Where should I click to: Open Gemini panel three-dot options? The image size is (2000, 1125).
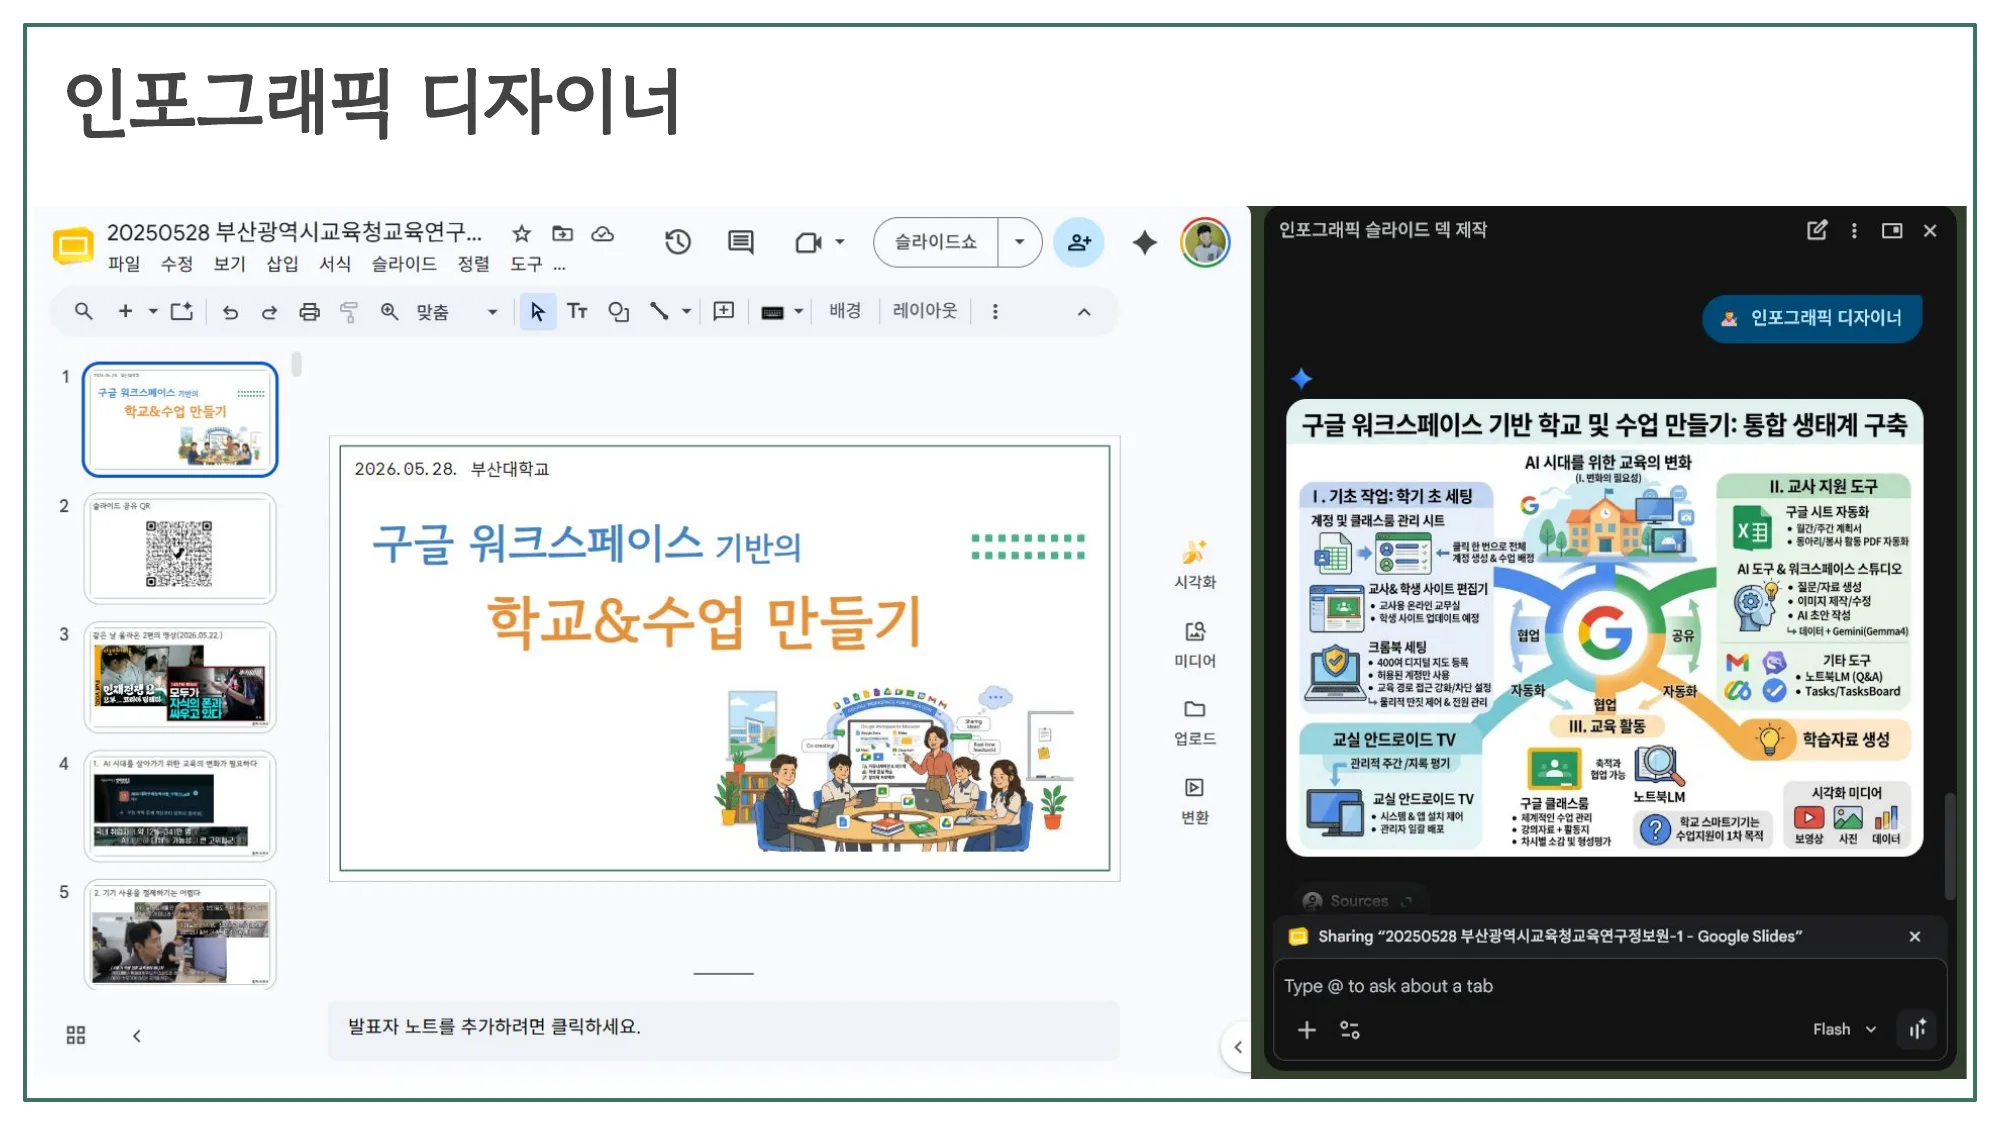(x=1854, y=231)
